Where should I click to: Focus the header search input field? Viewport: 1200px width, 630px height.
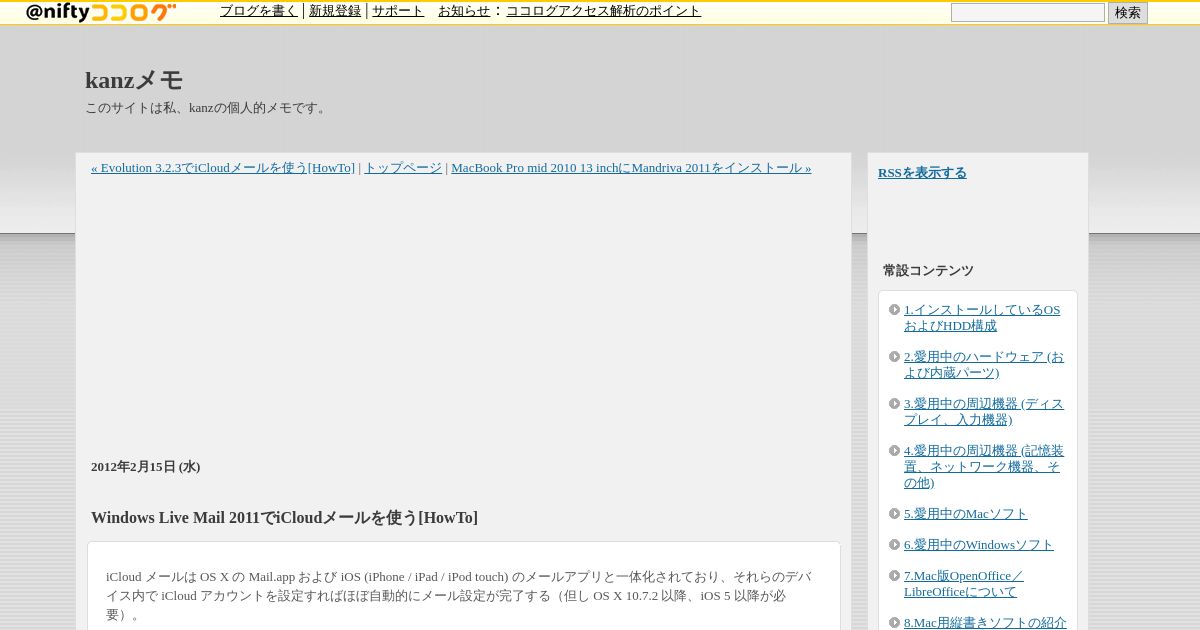1027,12
